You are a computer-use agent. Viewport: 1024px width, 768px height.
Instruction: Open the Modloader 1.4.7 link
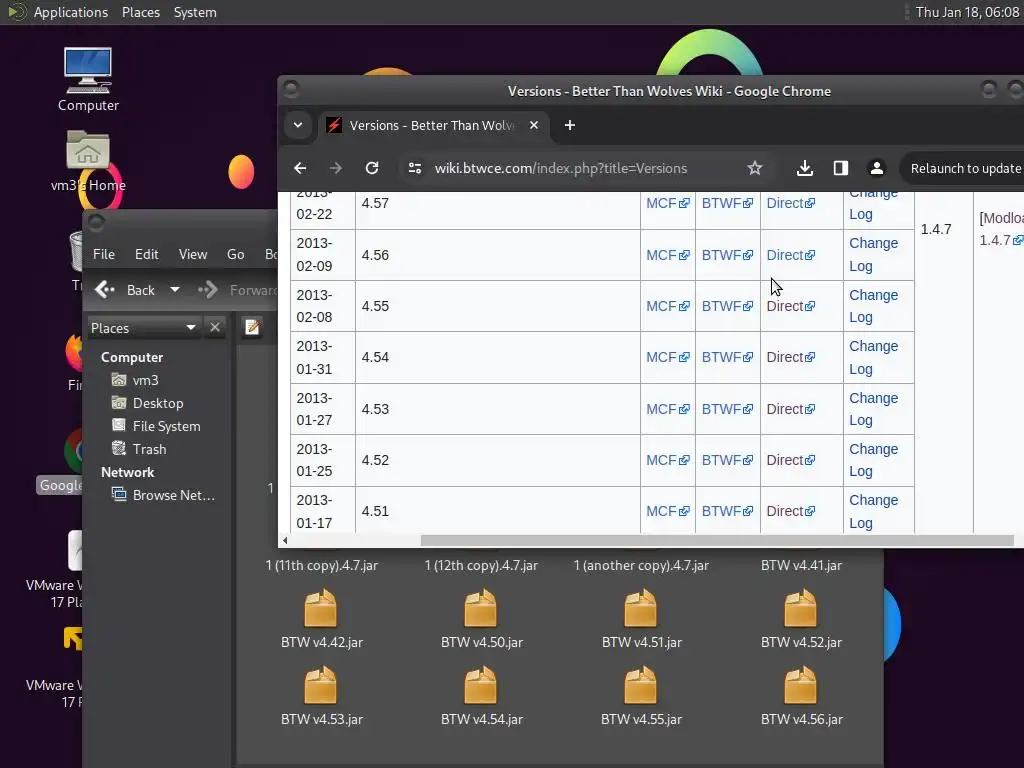tap(1000, 229)
